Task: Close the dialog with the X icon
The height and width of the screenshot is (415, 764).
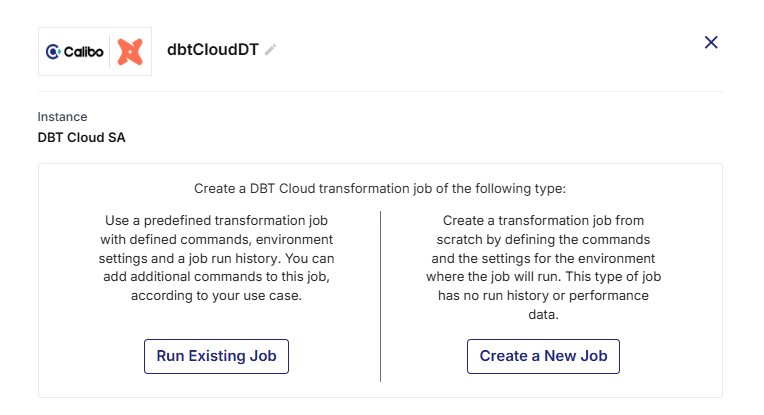Action: pos(711,42)
